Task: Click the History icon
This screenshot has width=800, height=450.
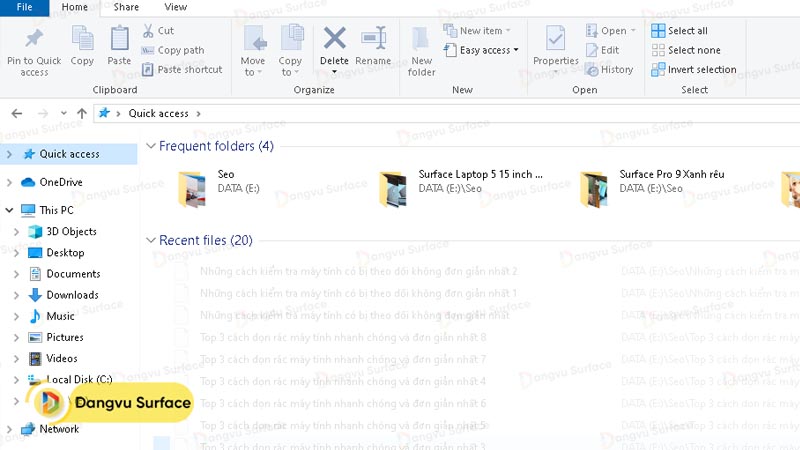Action: 592,69
